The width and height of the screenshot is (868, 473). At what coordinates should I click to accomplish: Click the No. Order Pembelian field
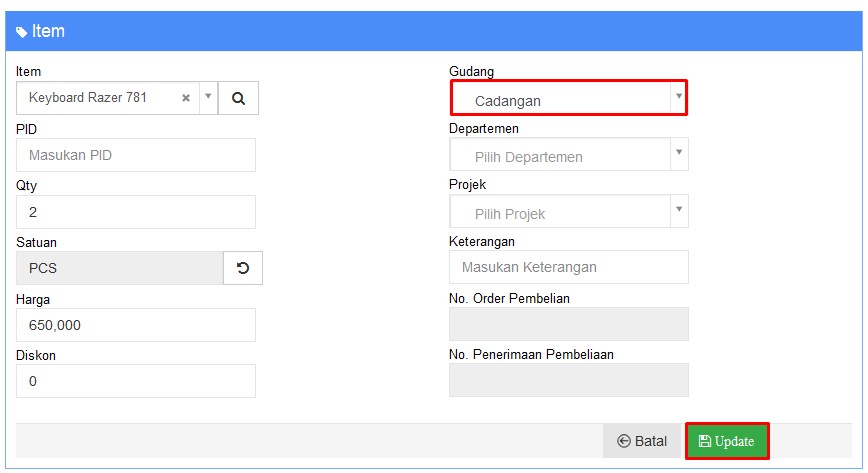569,324
